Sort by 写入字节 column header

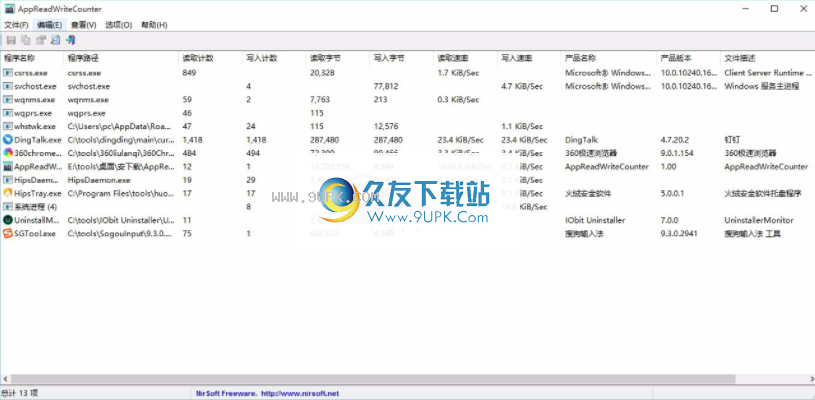click(402, 58)
